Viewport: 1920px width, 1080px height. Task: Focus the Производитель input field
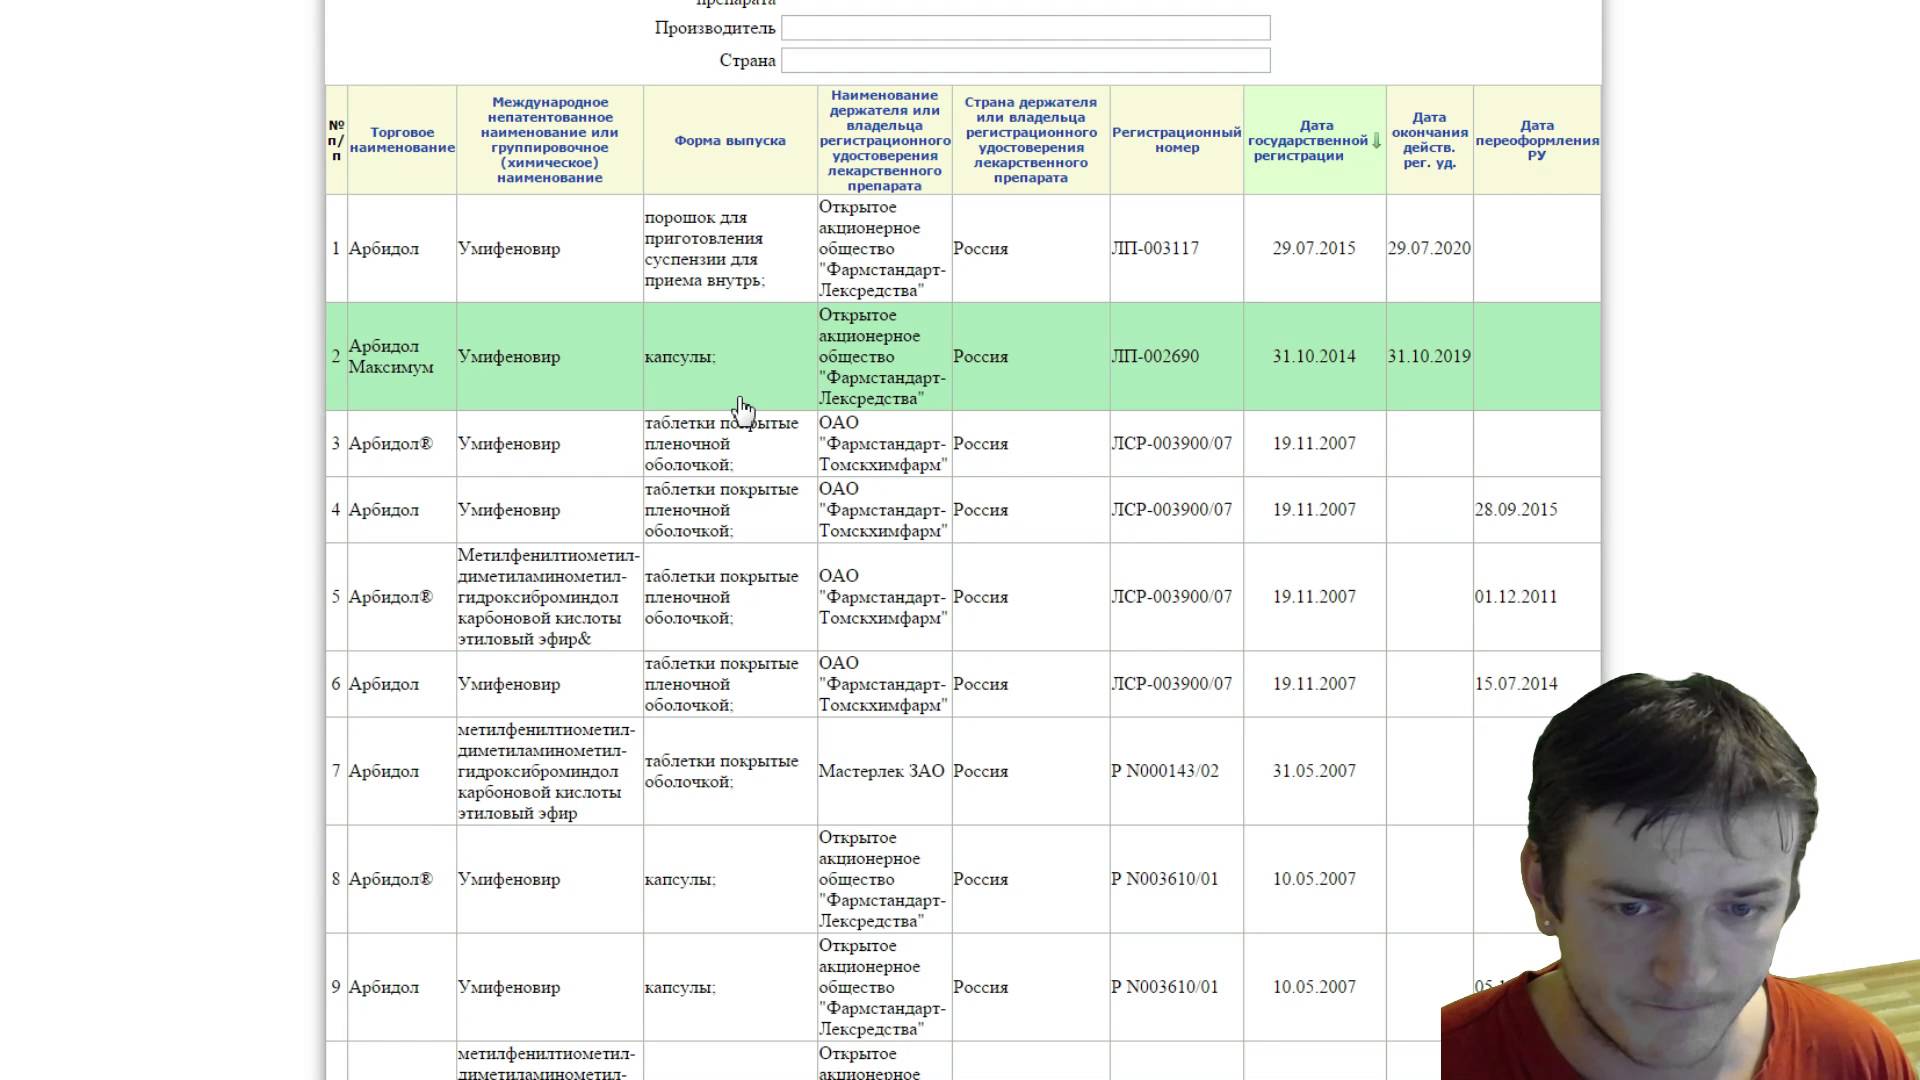pos(1025,28)
